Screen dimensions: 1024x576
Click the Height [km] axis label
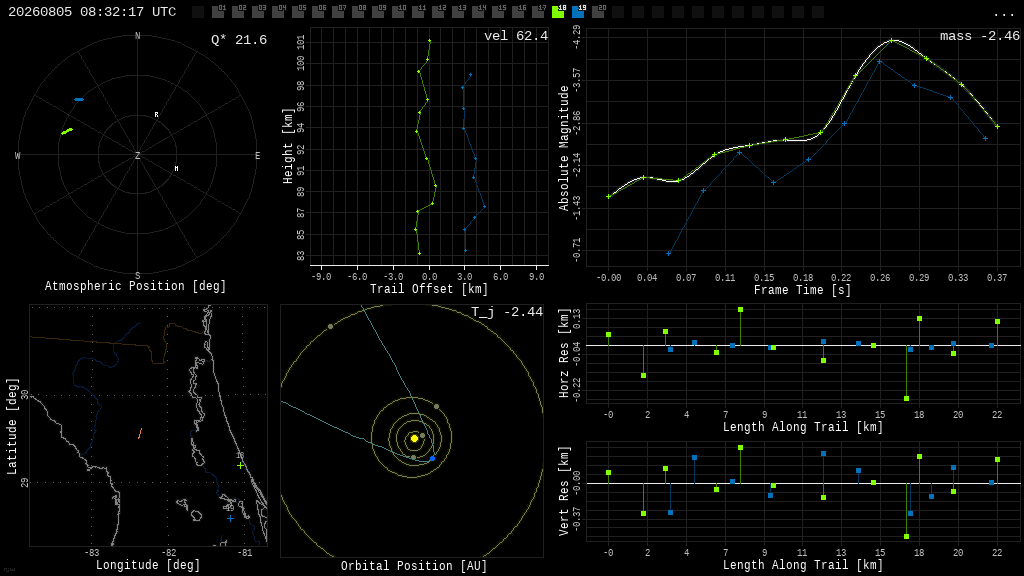288,146
